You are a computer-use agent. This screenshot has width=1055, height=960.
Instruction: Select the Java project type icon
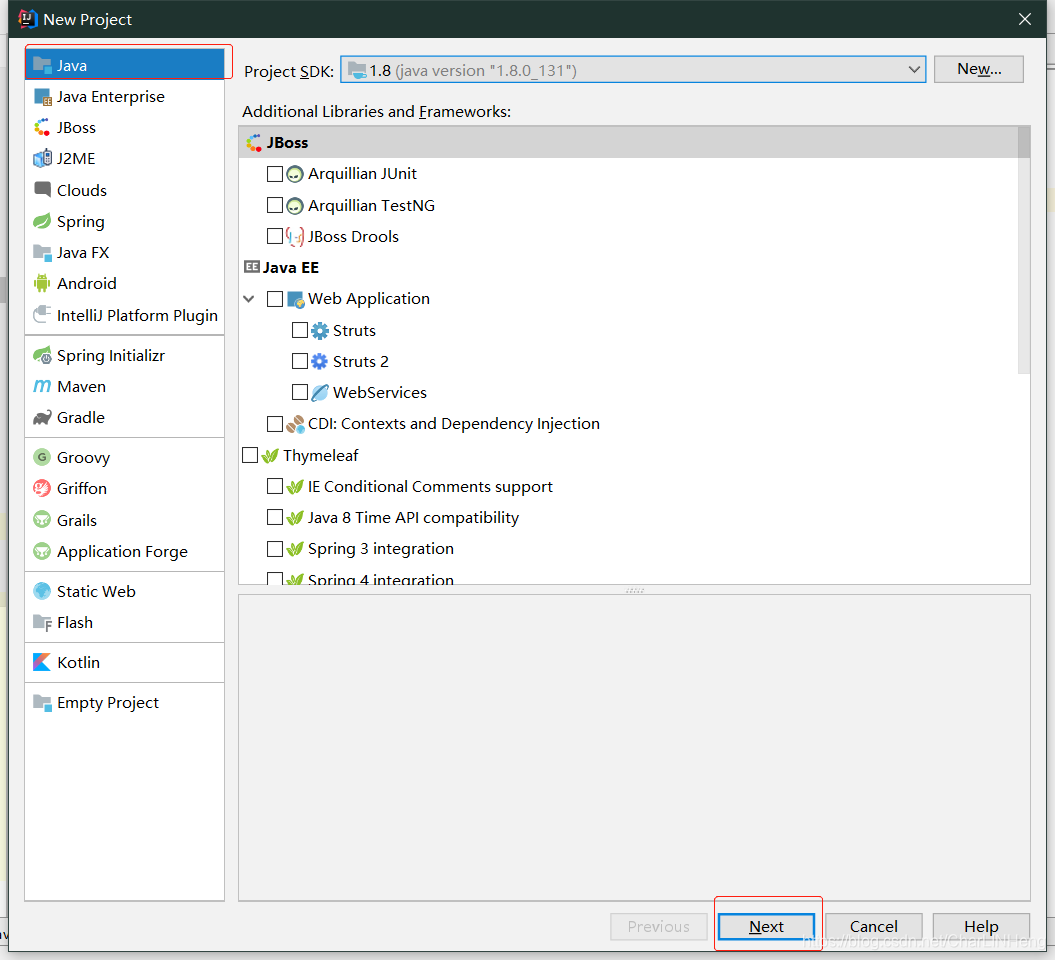pyautogui.click(x=42, y=65)
